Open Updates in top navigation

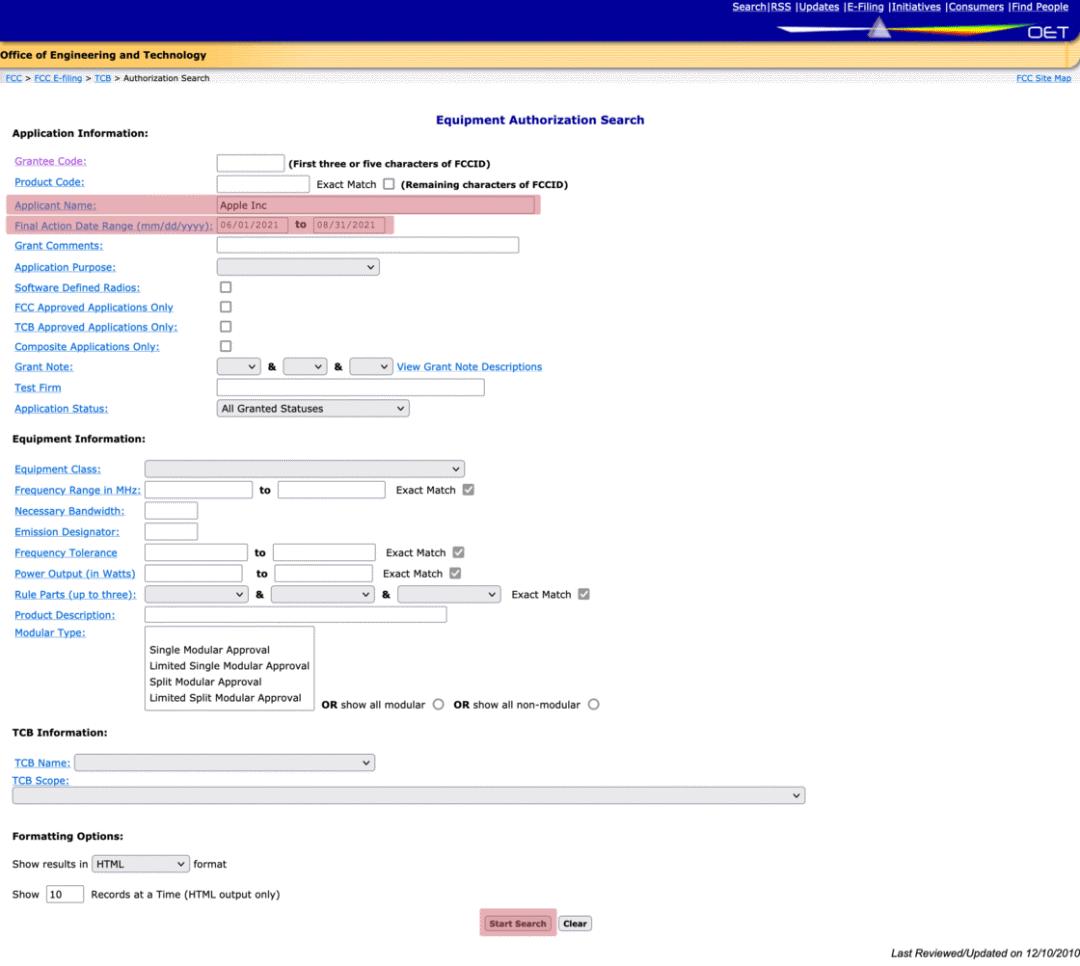tap(819, 7)
